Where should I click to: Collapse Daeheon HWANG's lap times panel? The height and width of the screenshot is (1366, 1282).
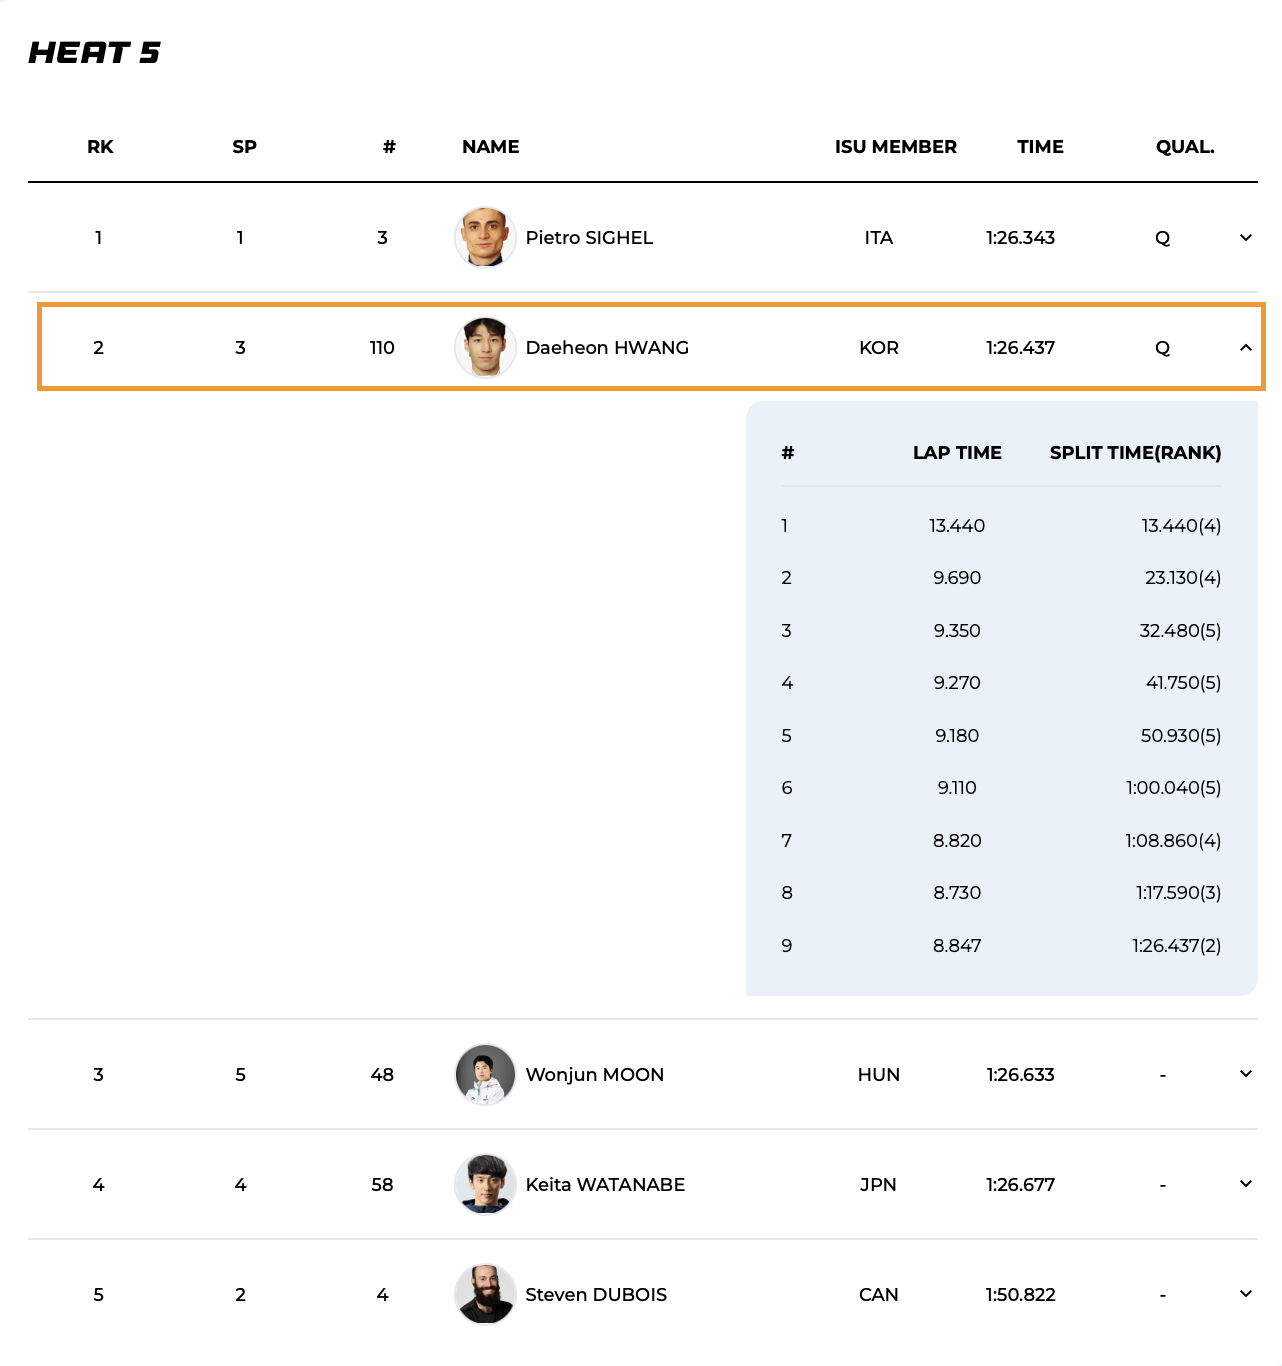coord(1245,348)
